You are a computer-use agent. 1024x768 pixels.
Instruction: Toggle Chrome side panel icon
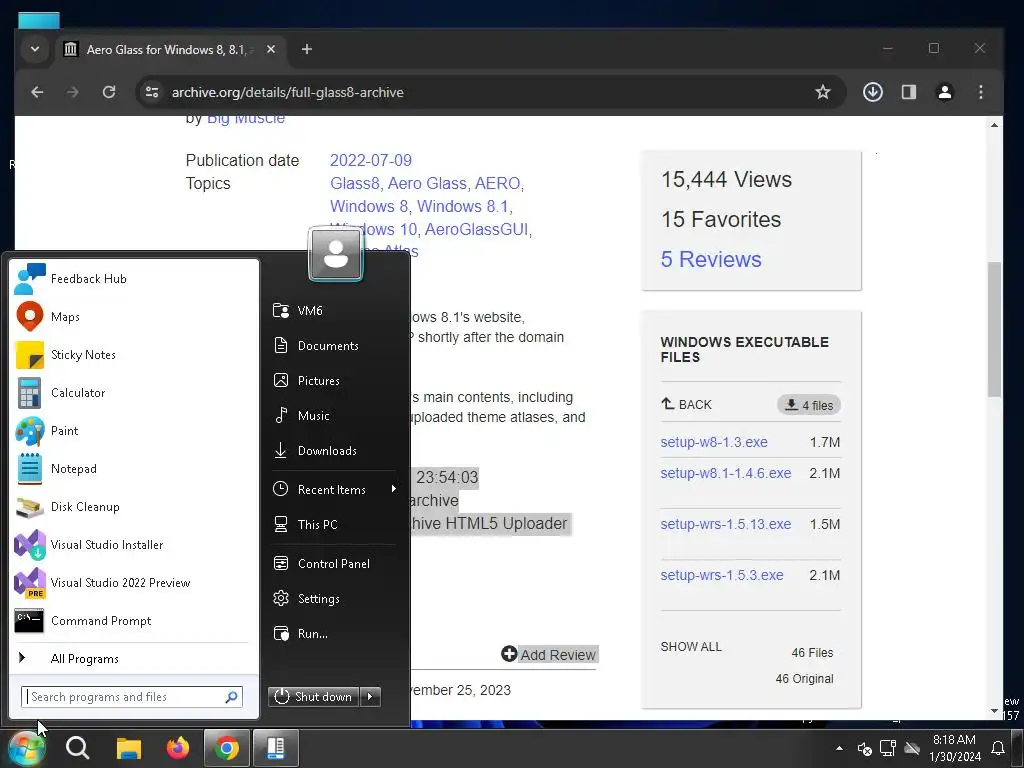pos(908,92)
